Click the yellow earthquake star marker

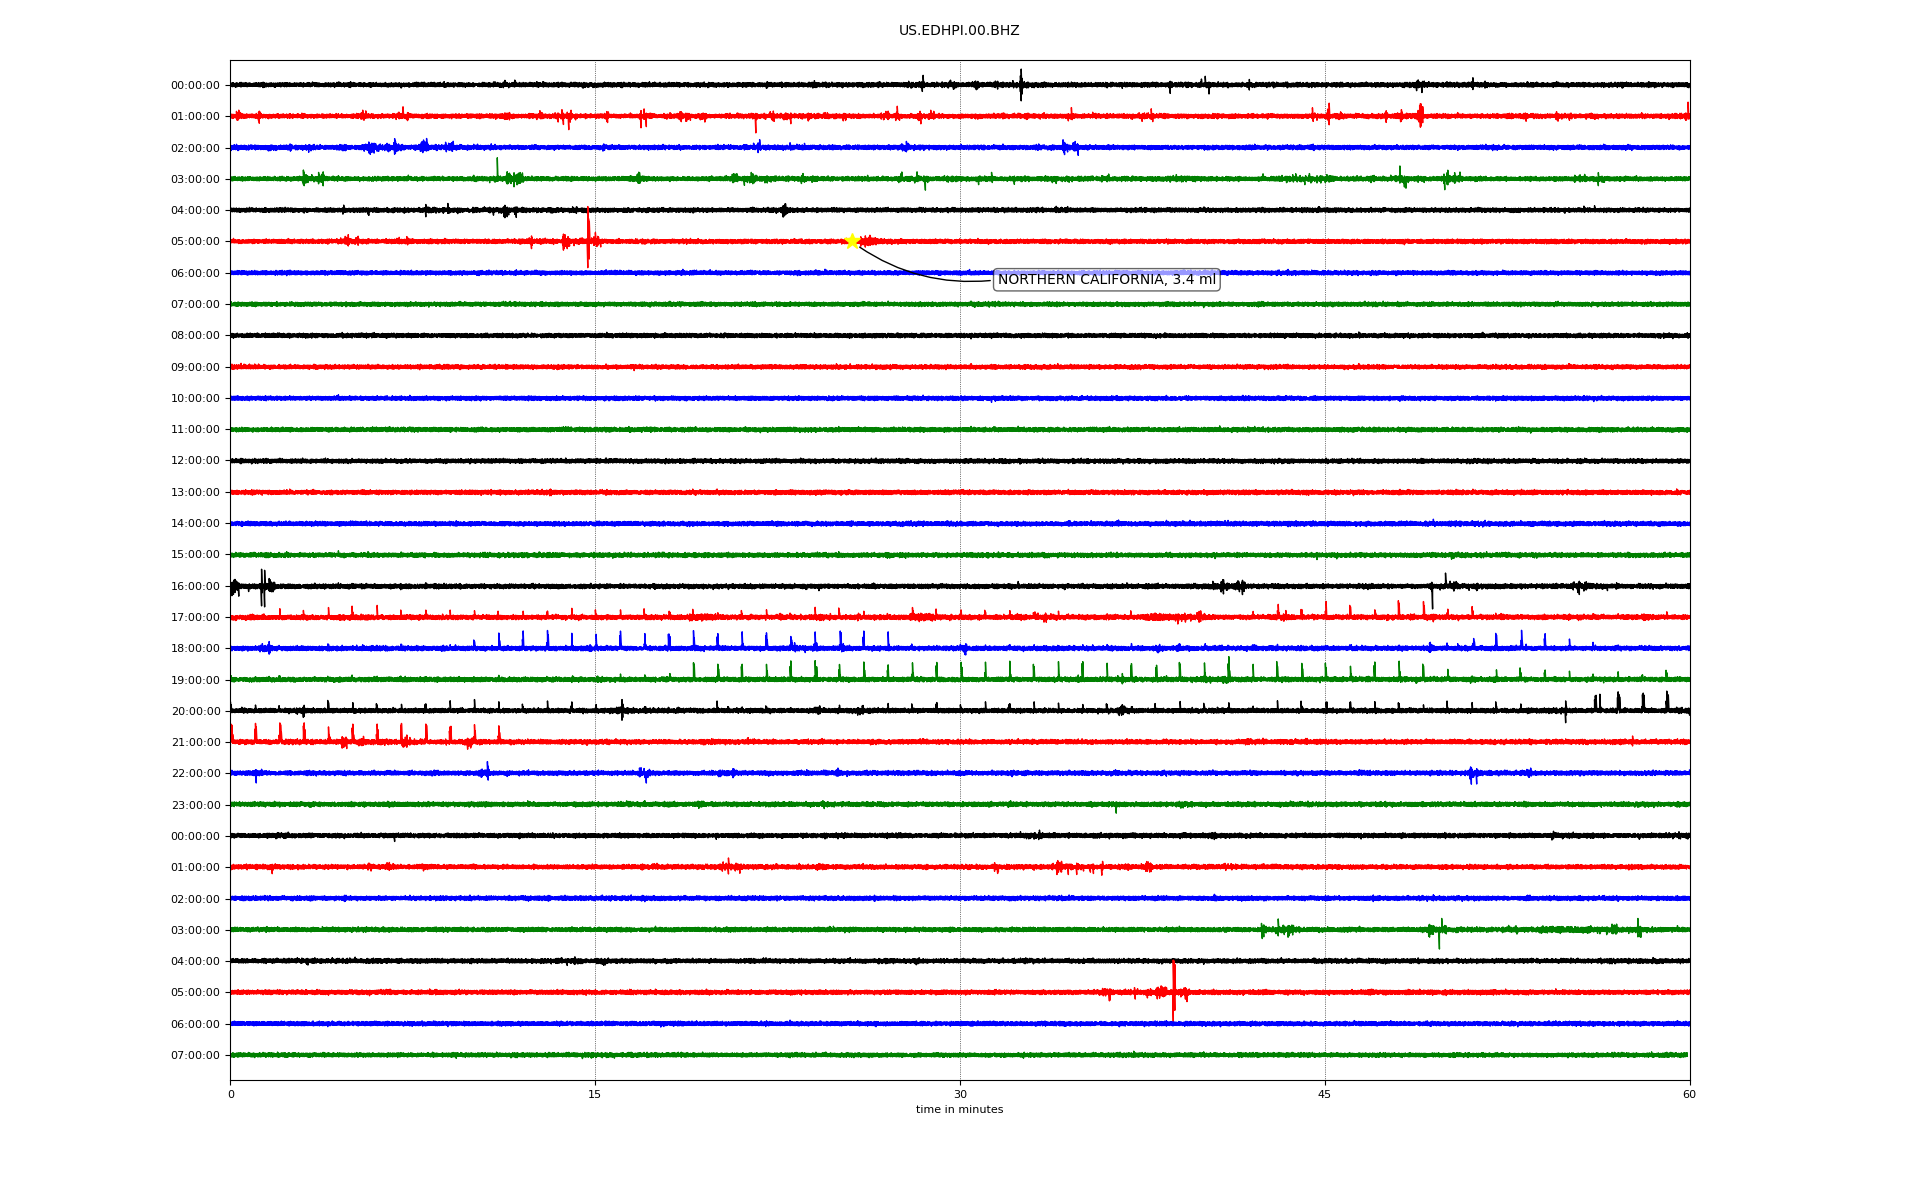(x=852, y=241)
